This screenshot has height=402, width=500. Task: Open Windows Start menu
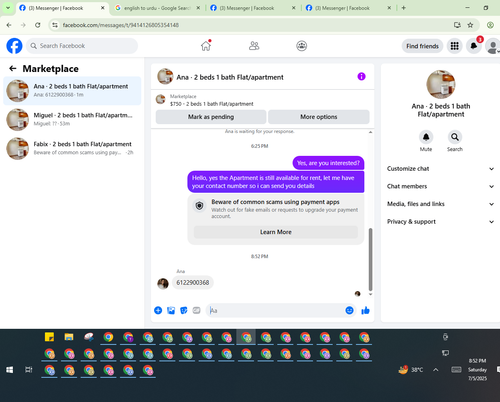(10, 370)
